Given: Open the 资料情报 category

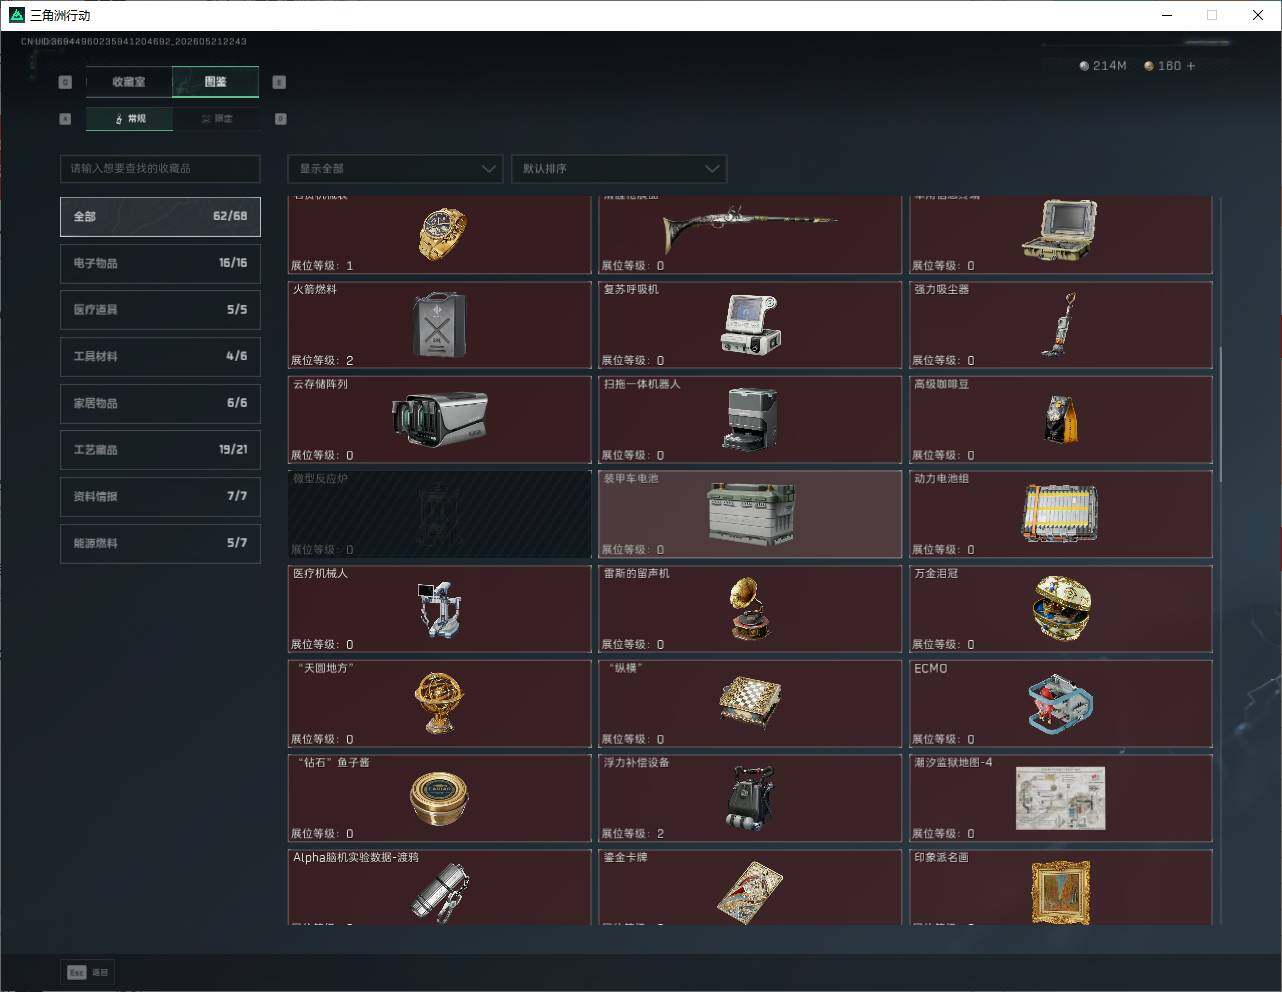Looking at the screenshot, I should coord(160,496).
